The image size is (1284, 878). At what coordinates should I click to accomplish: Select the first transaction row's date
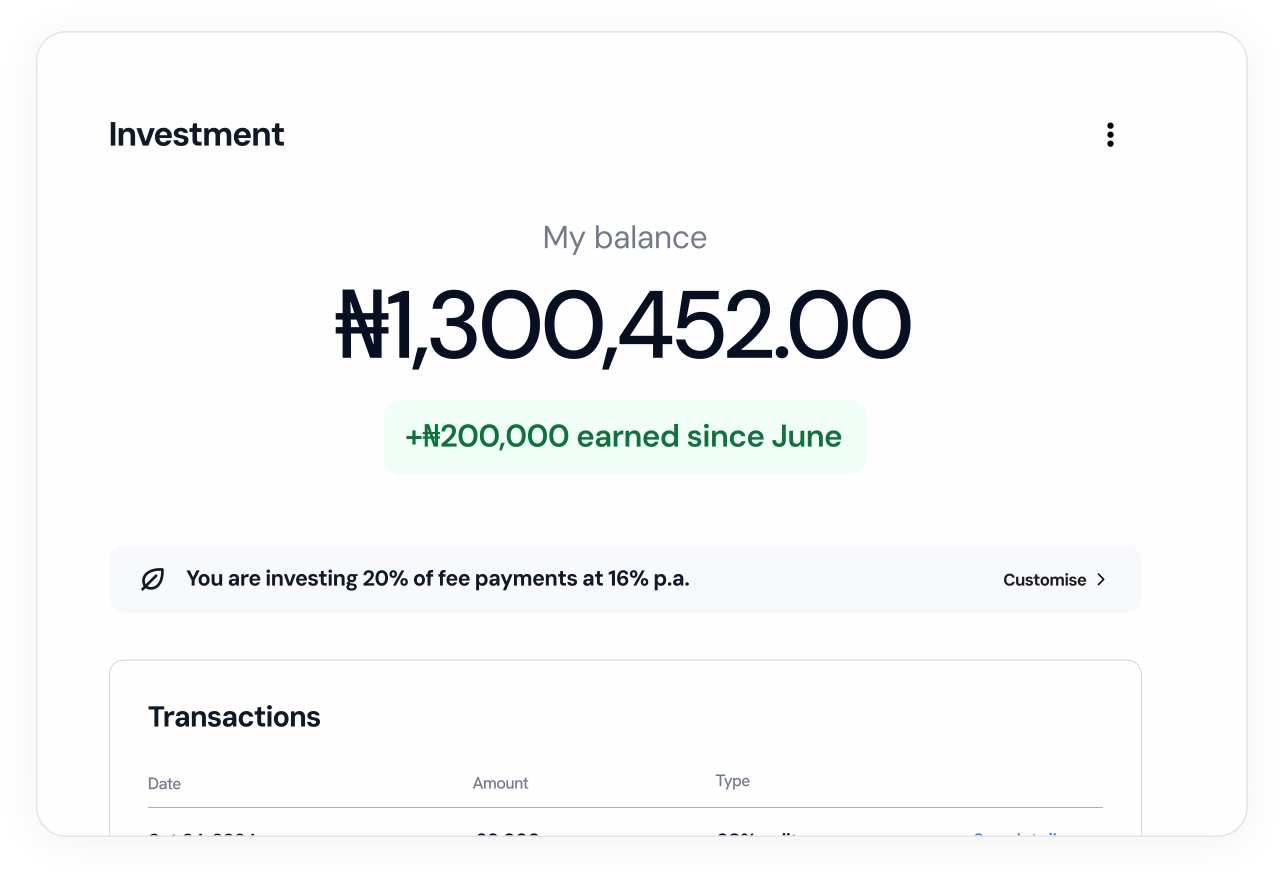coord(202,834)
